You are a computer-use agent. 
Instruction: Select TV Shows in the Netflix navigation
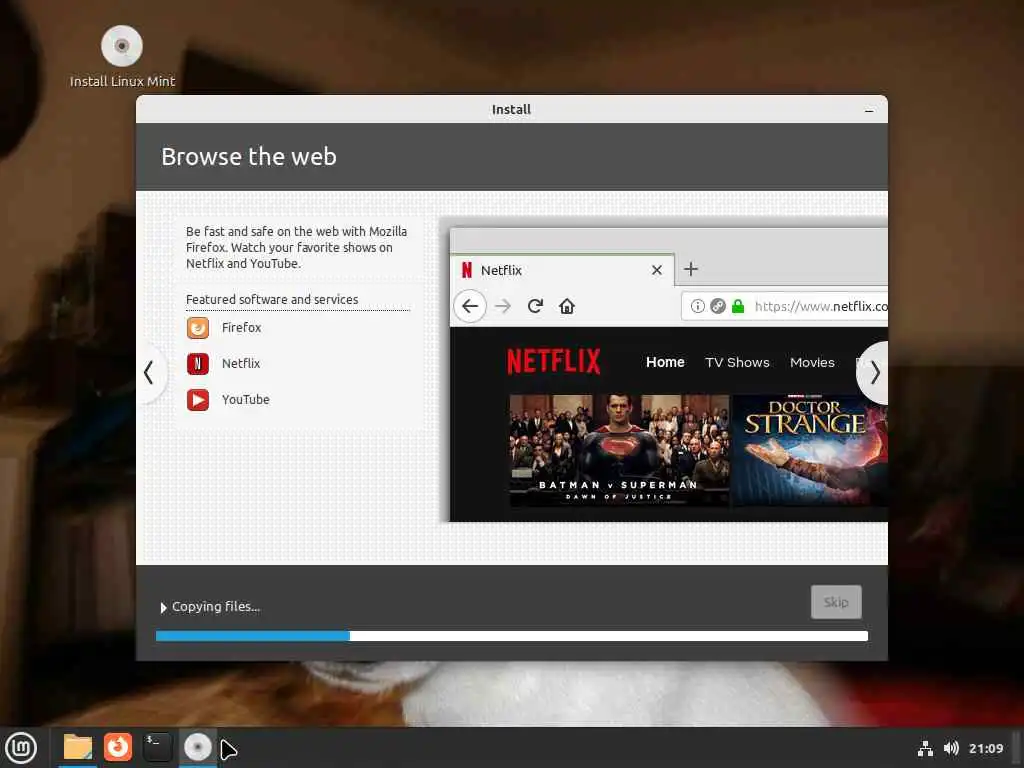737,362
